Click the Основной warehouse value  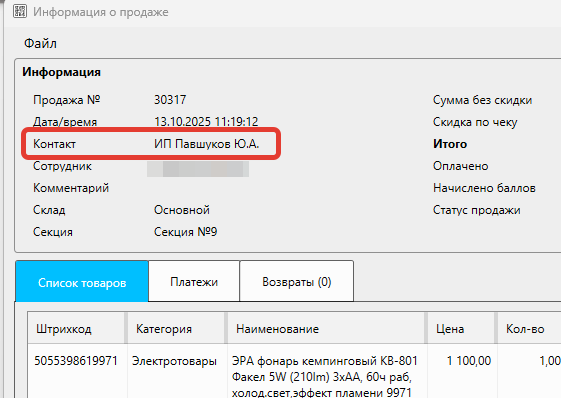click(x=182, y=210)
